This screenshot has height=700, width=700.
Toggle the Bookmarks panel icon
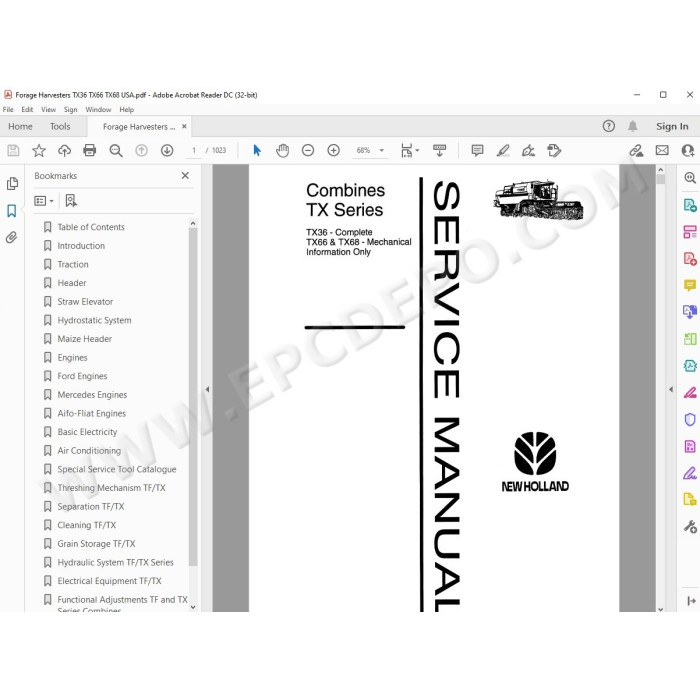point(12,211)
